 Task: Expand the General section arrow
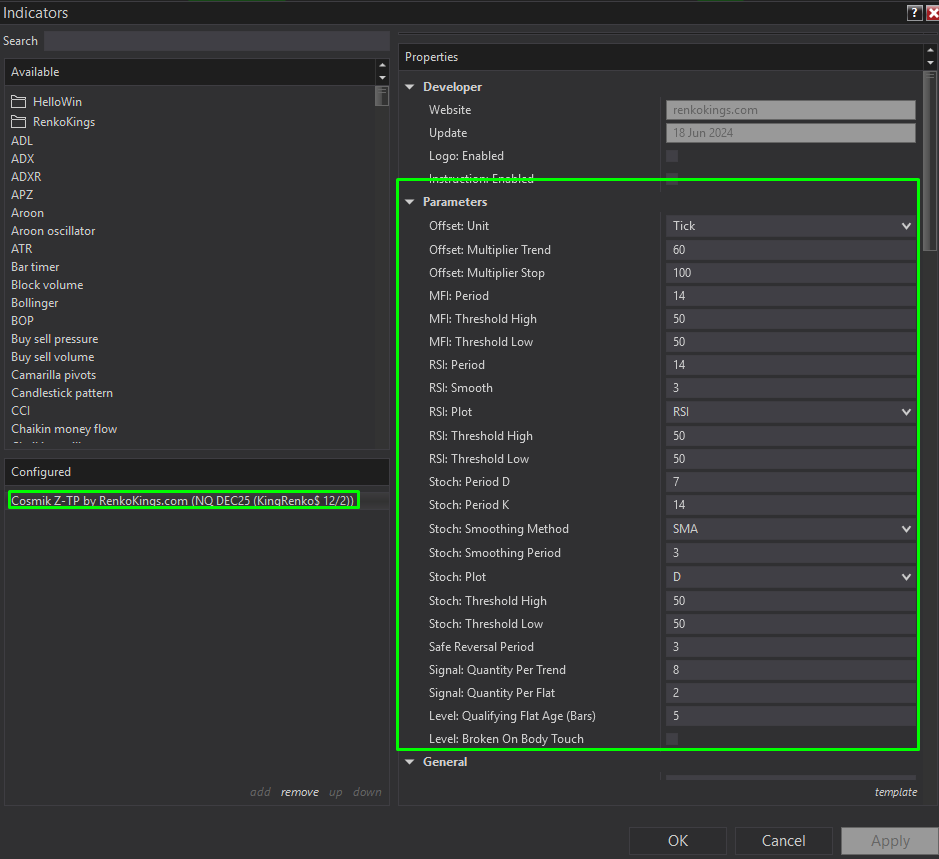(x=410, y=762)
